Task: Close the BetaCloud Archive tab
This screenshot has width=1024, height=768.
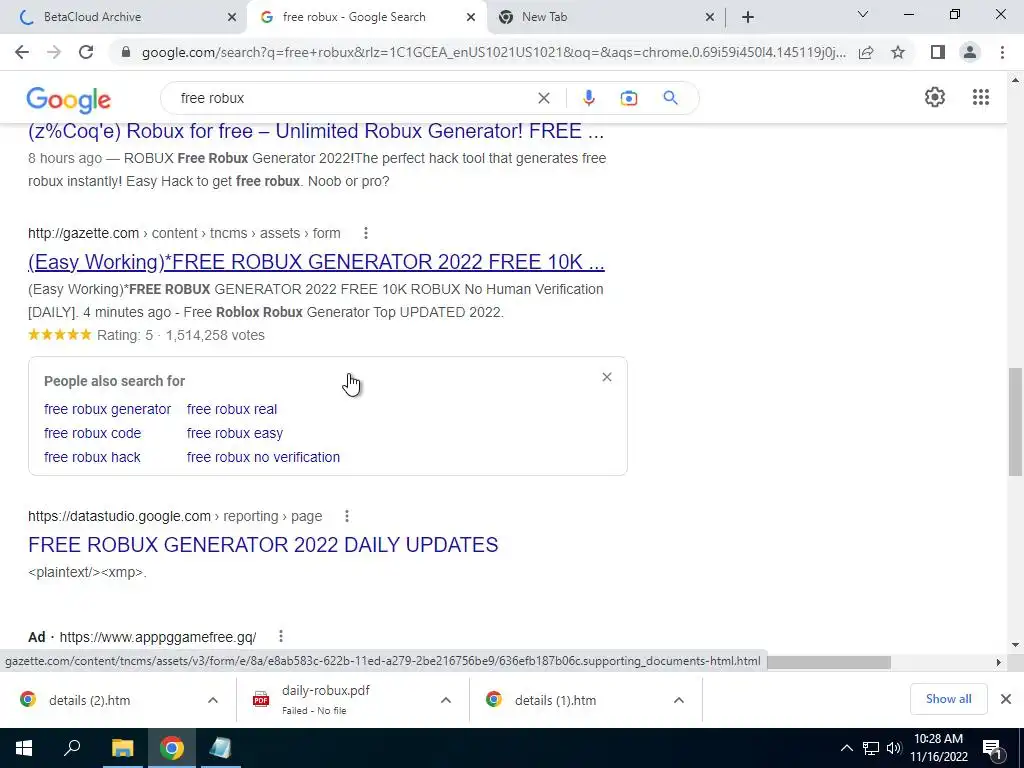Action: (x=231, y=17)
